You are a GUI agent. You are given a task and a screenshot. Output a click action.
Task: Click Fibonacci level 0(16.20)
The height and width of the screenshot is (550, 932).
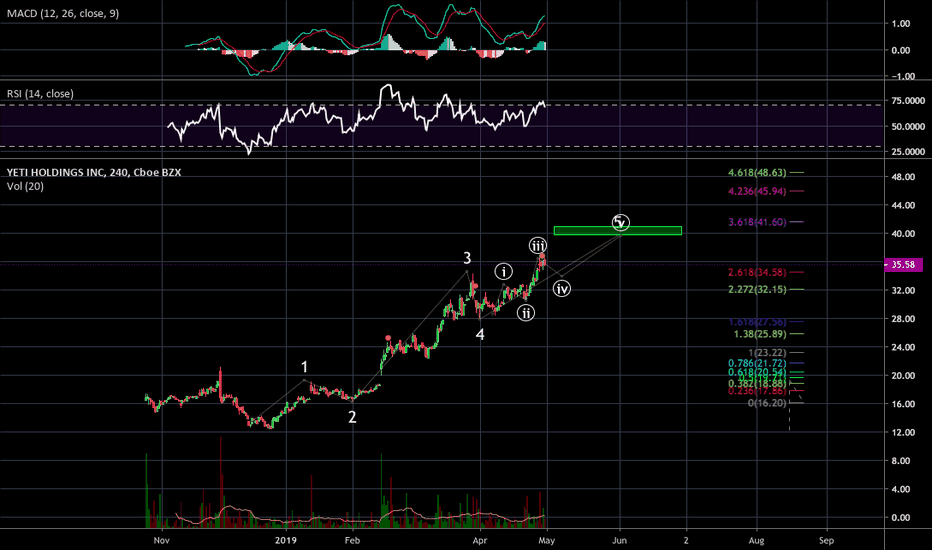pyautogui.click(x=767, y=403)
